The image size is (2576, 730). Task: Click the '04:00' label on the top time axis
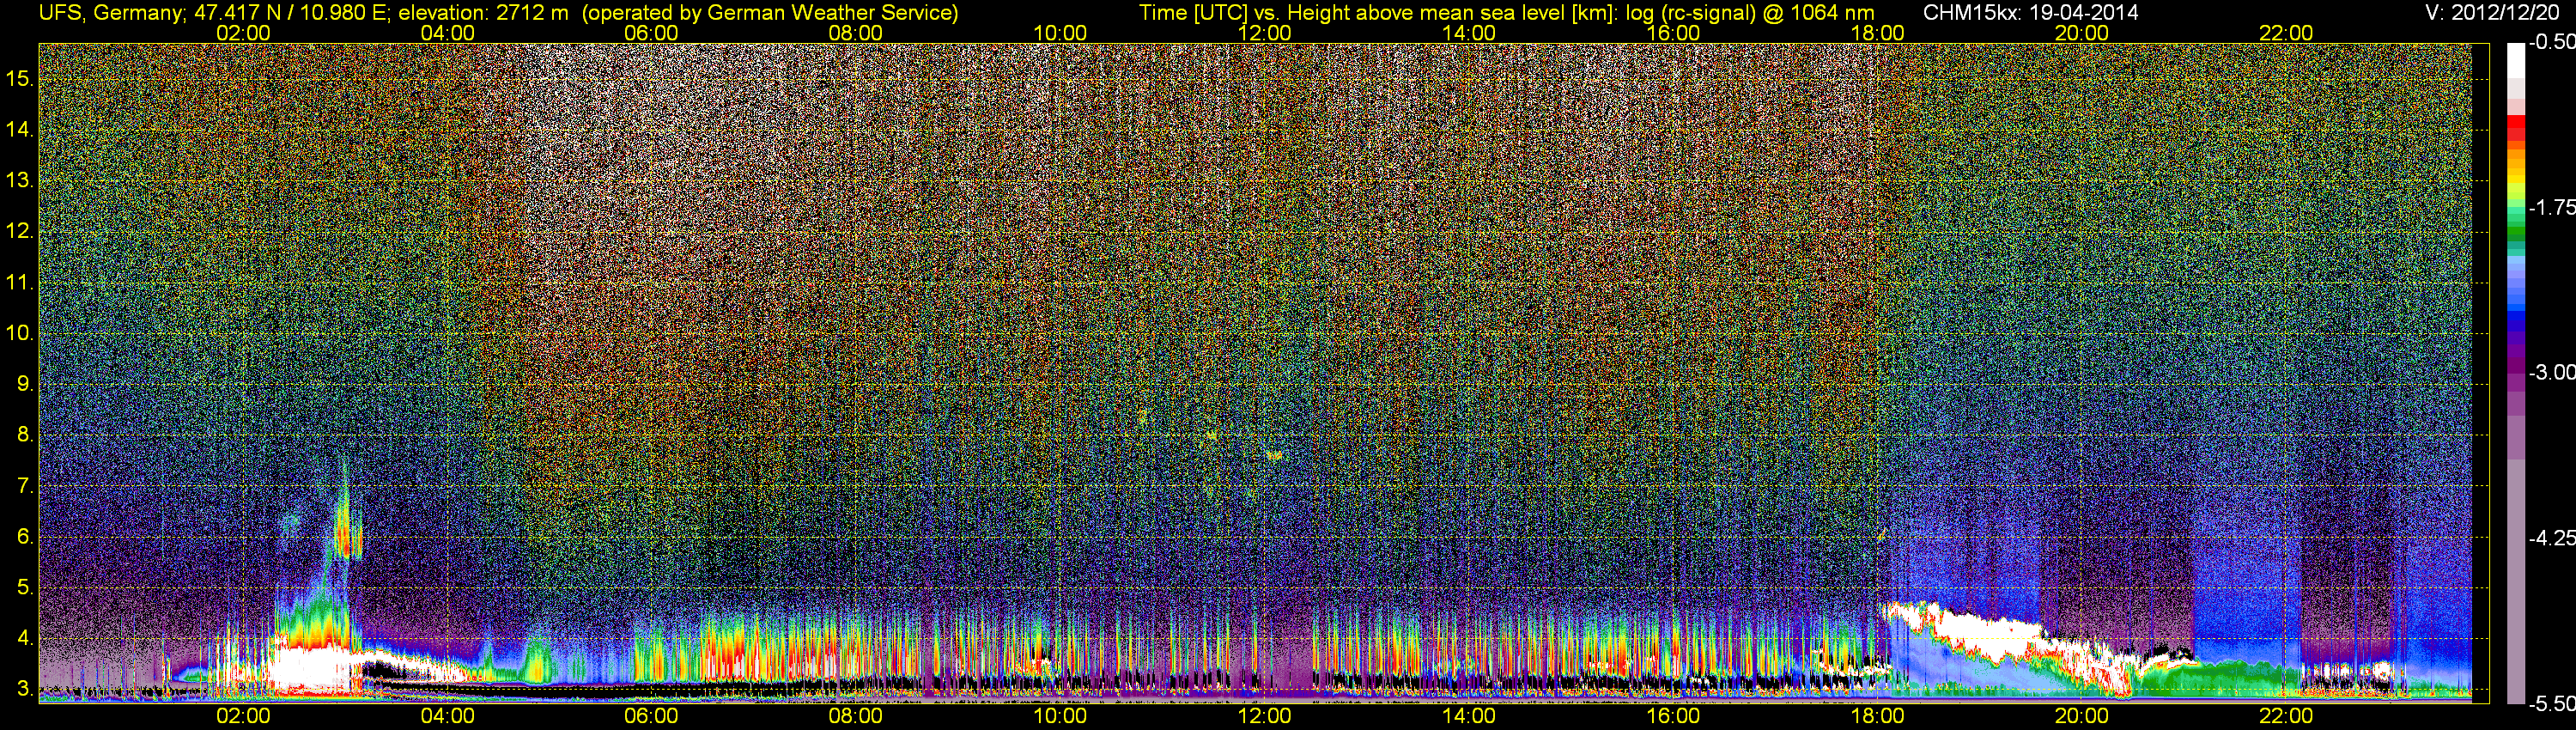coord(447,33)
